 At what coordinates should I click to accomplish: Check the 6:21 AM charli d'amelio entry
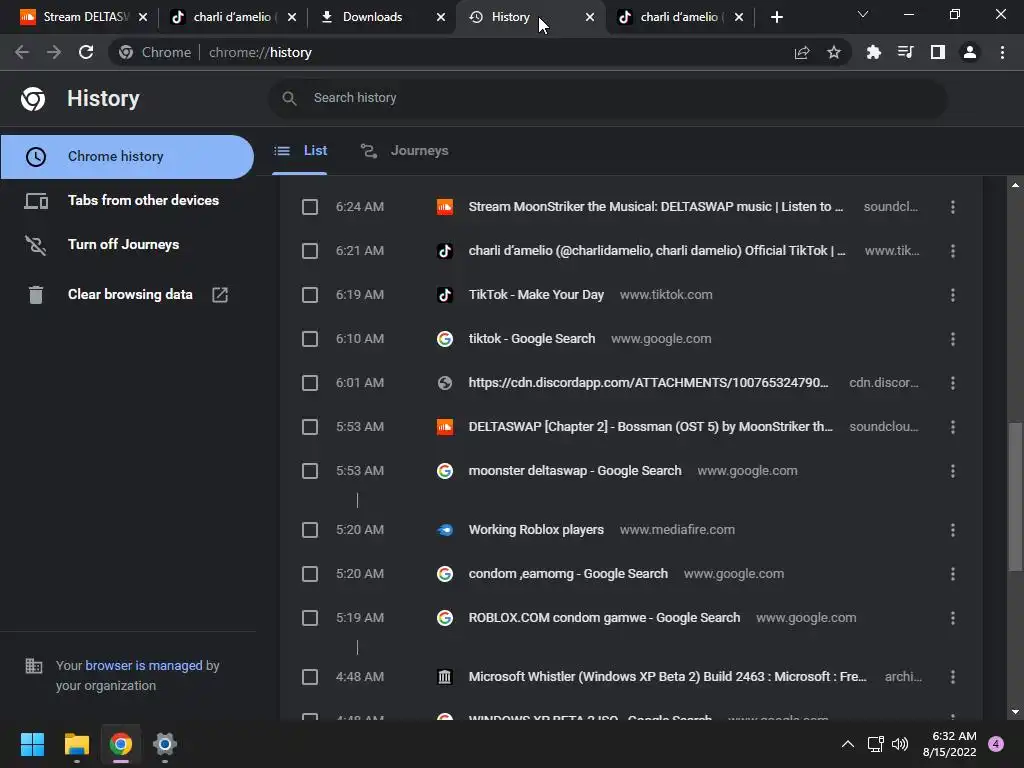pyautogui.click(x=310, y=251)
